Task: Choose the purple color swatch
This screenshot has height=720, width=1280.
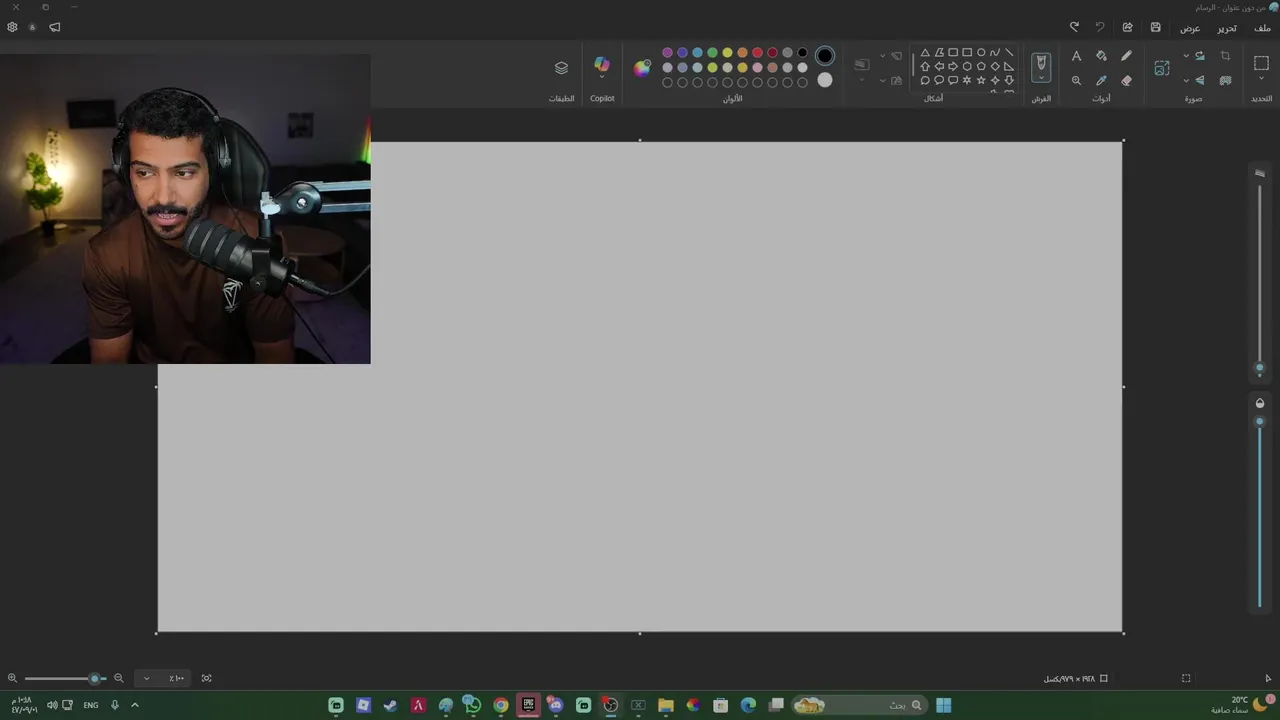Action: [667, 53]
